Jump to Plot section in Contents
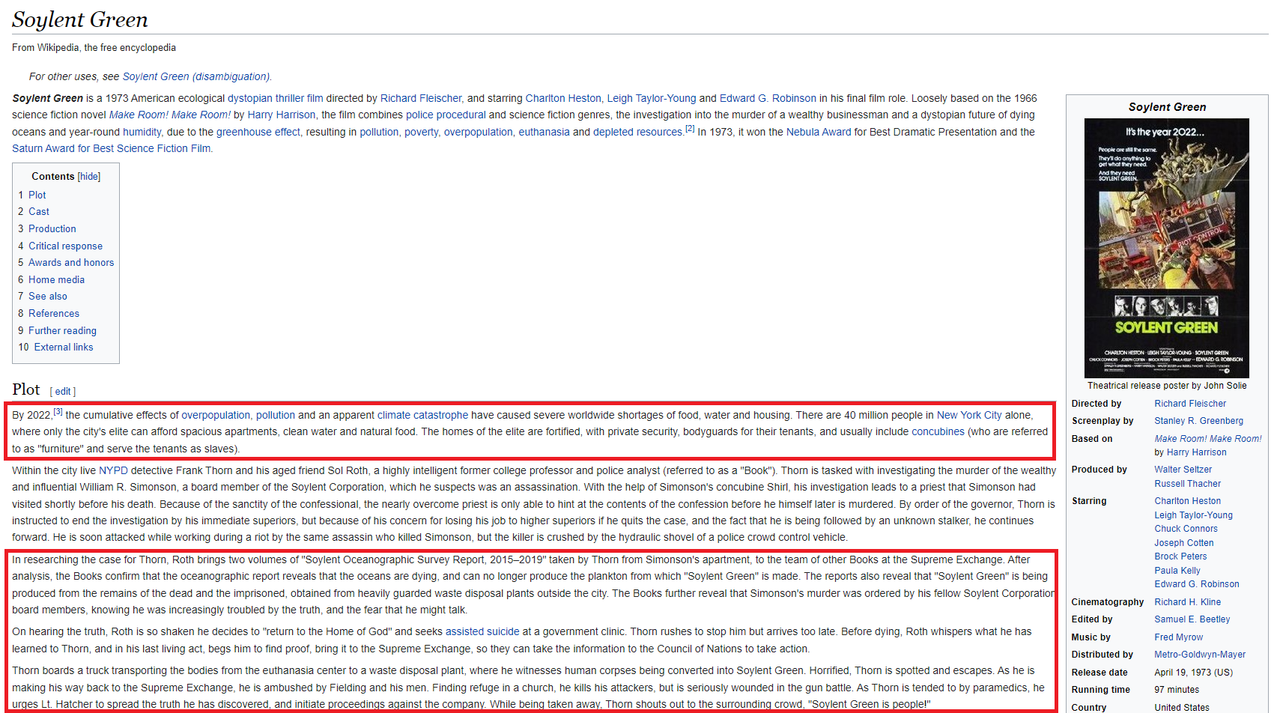The height and width of the screenshot is (713, 1280). point(37,195)
